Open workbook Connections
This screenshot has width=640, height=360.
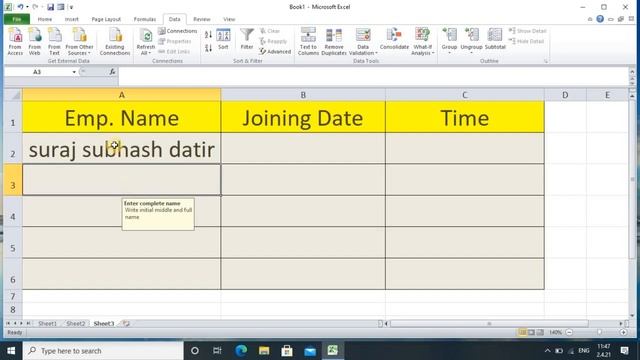(x=178, y=31)
